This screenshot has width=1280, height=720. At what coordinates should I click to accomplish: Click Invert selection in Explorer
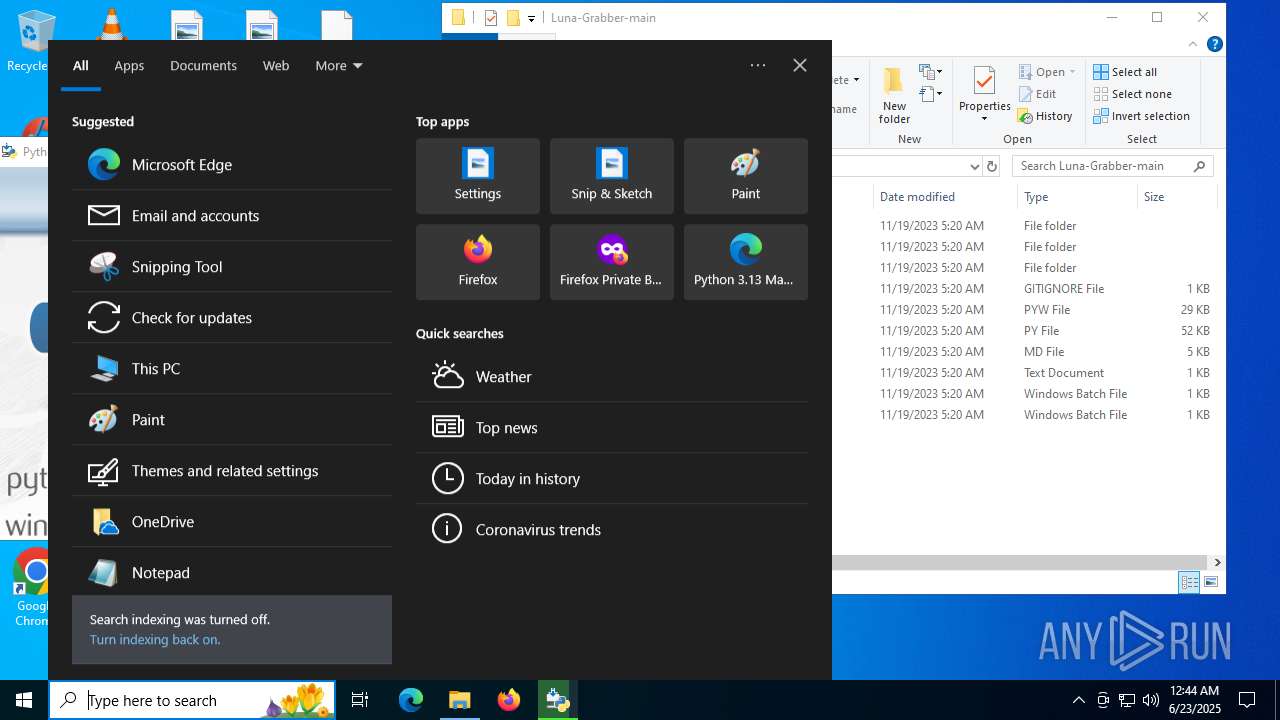click(x=1141, y=116)
